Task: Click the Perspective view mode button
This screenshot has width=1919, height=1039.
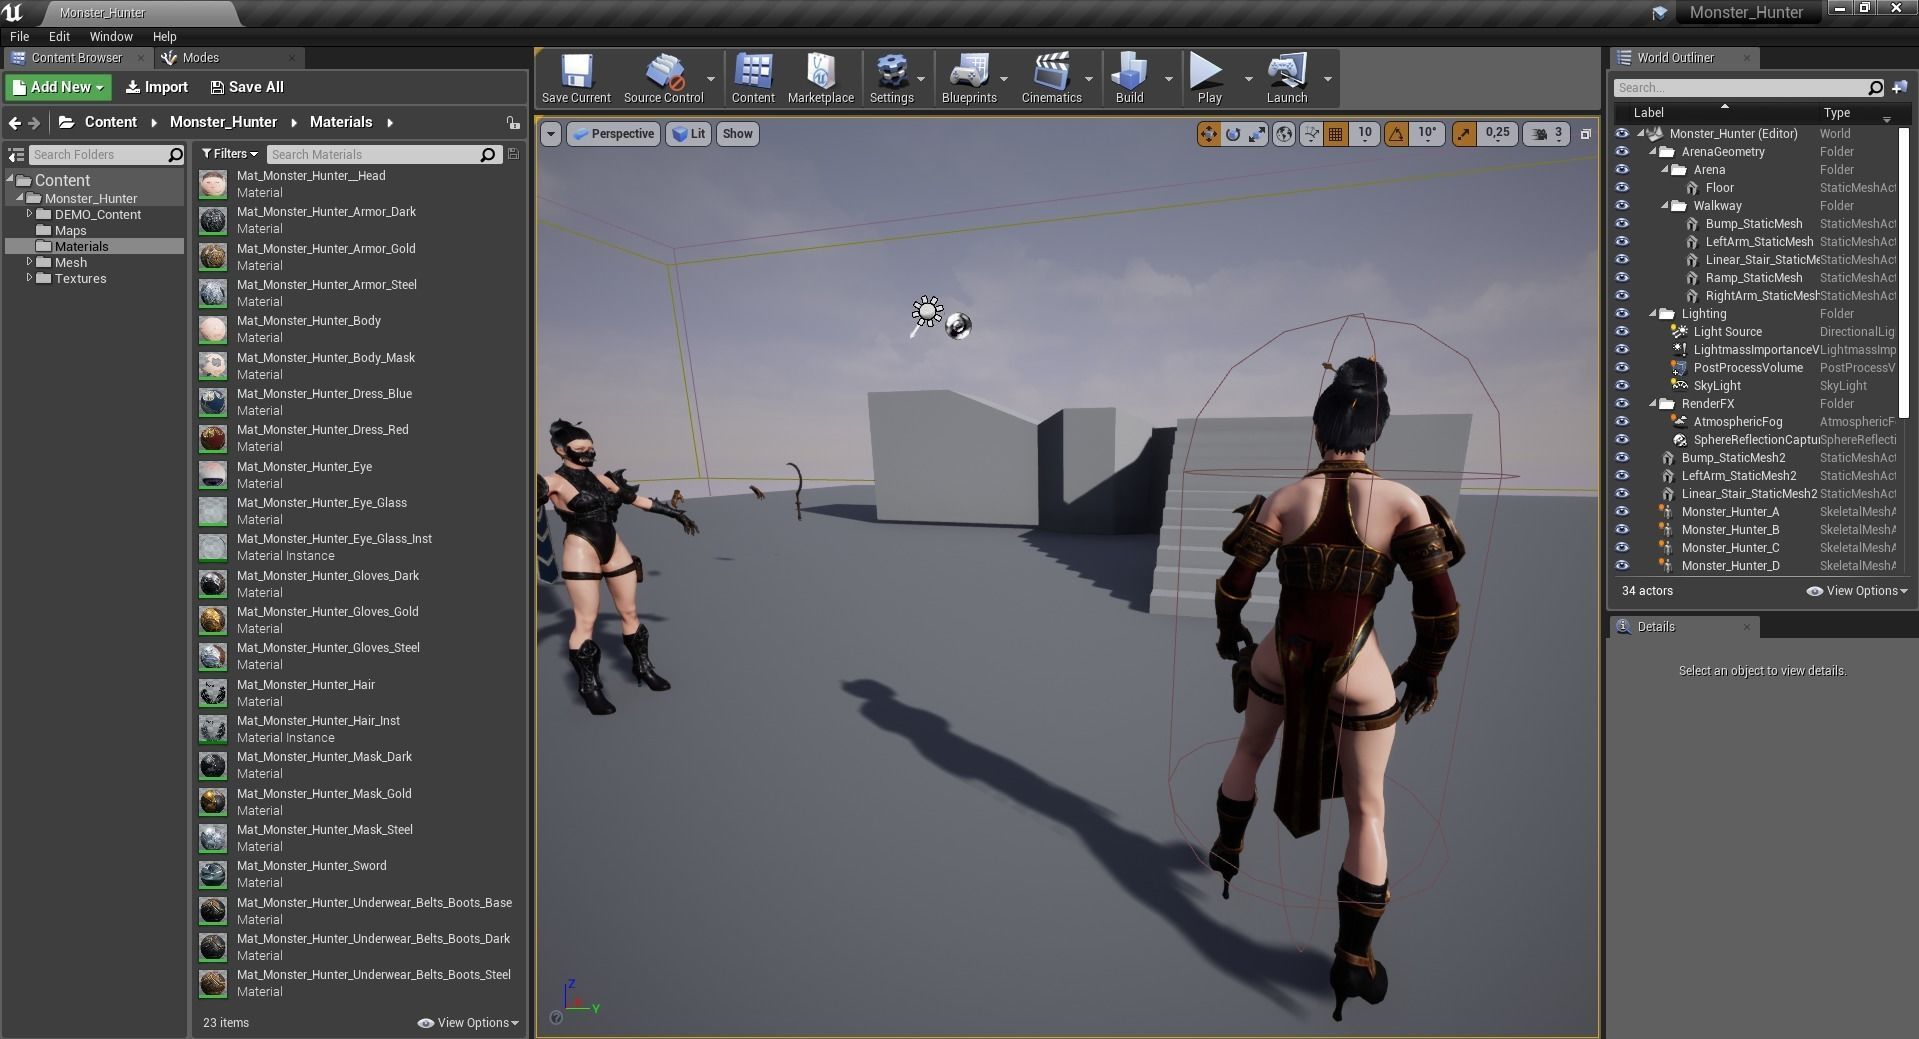Action: tap(613, 134)
